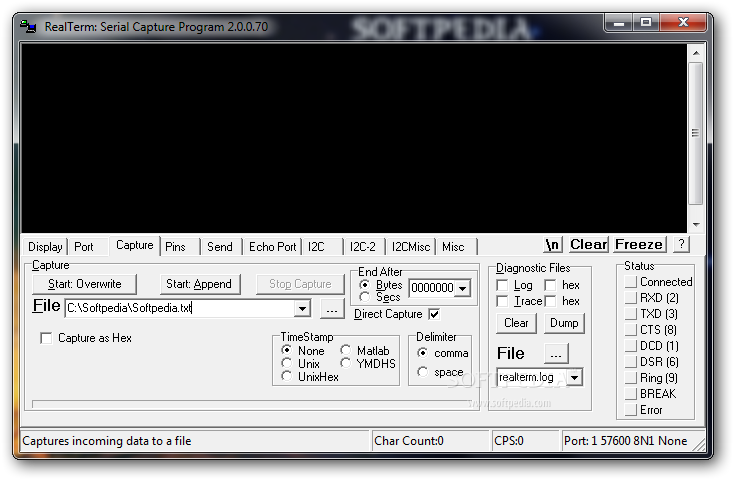The height and width of the screenshot is (480, 734).
Task: Open the realterm.log dropdown
Action: click(574, 377)
